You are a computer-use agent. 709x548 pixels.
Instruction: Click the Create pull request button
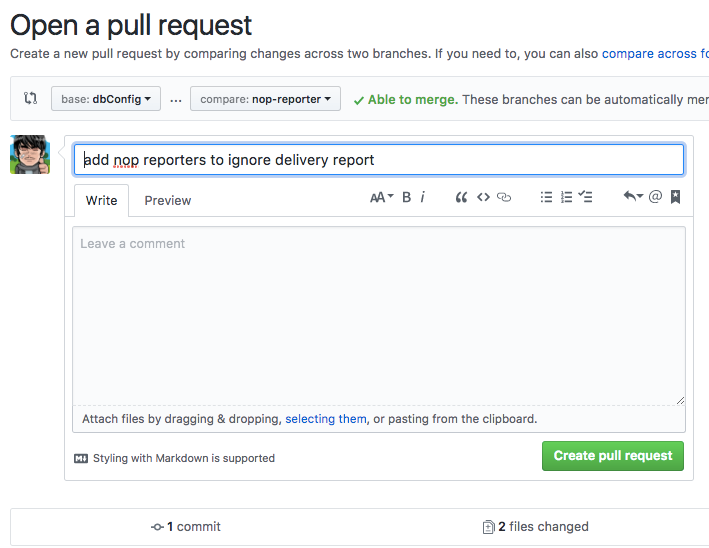tap(613, 456)
